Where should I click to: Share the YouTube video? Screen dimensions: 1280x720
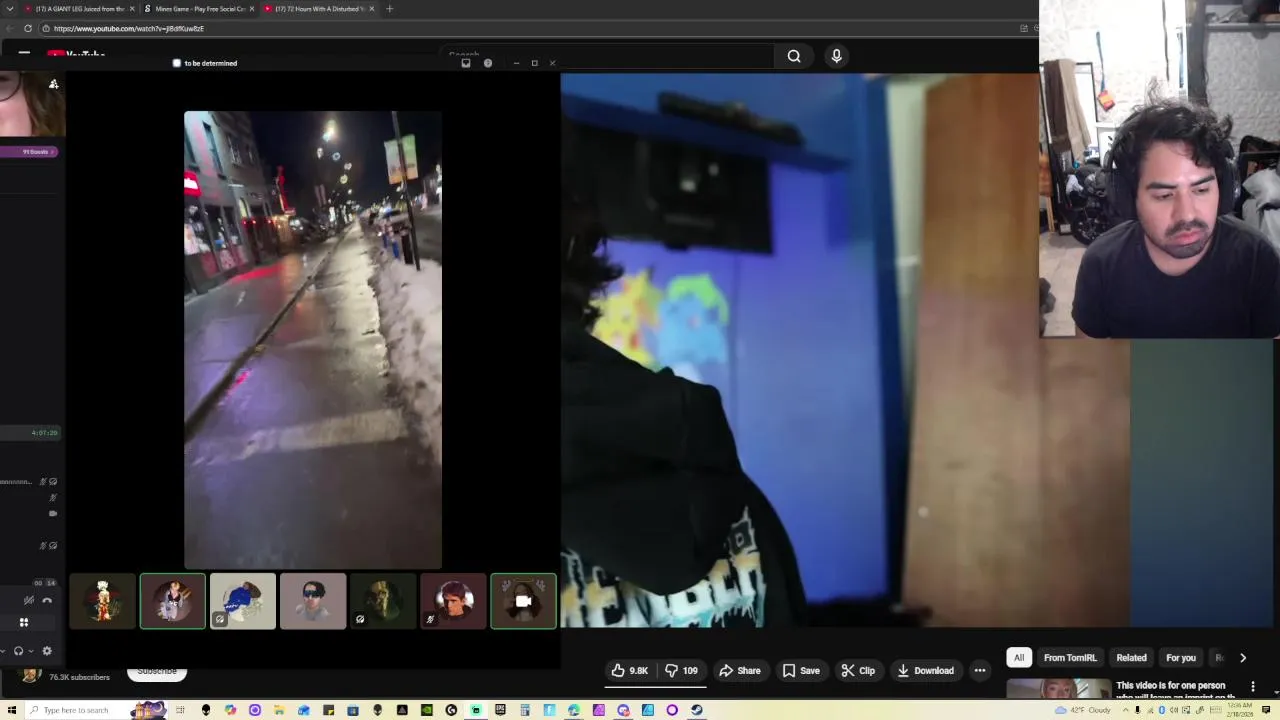[x=740, y=671]
